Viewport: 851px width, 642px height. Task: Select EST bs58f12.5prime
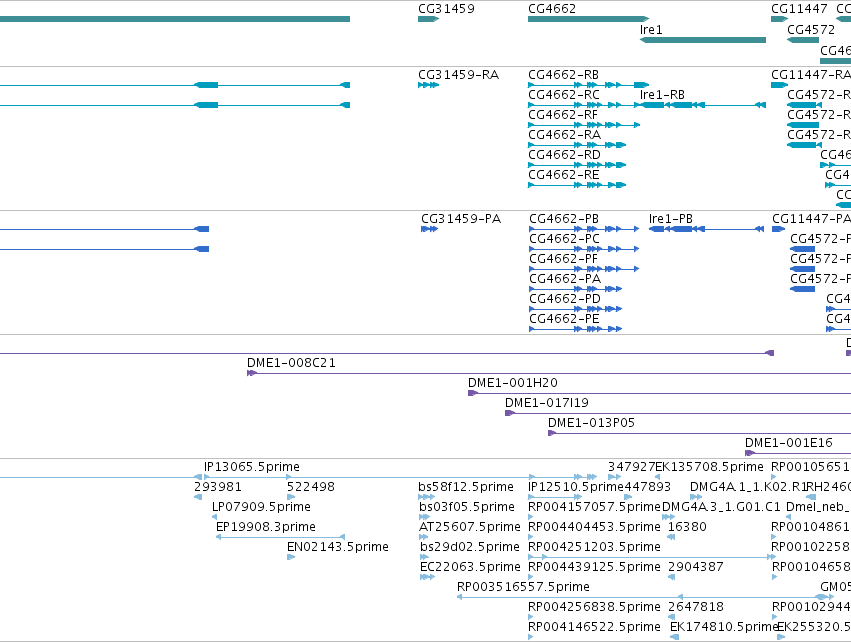(x=466, y=487)
